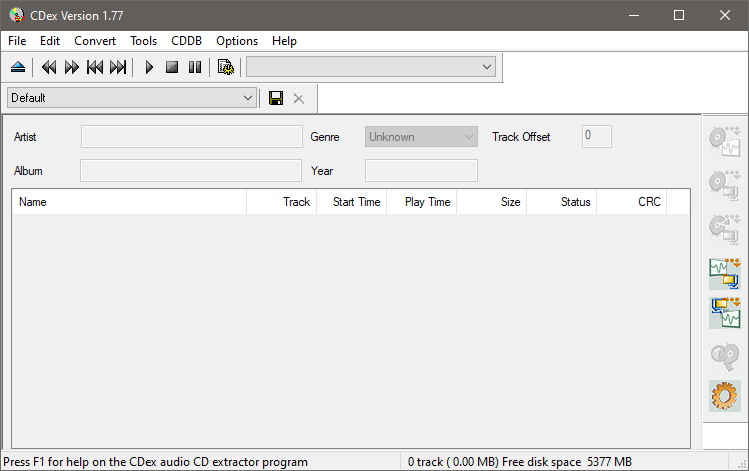Click the fast forward button

pos(72,67)
